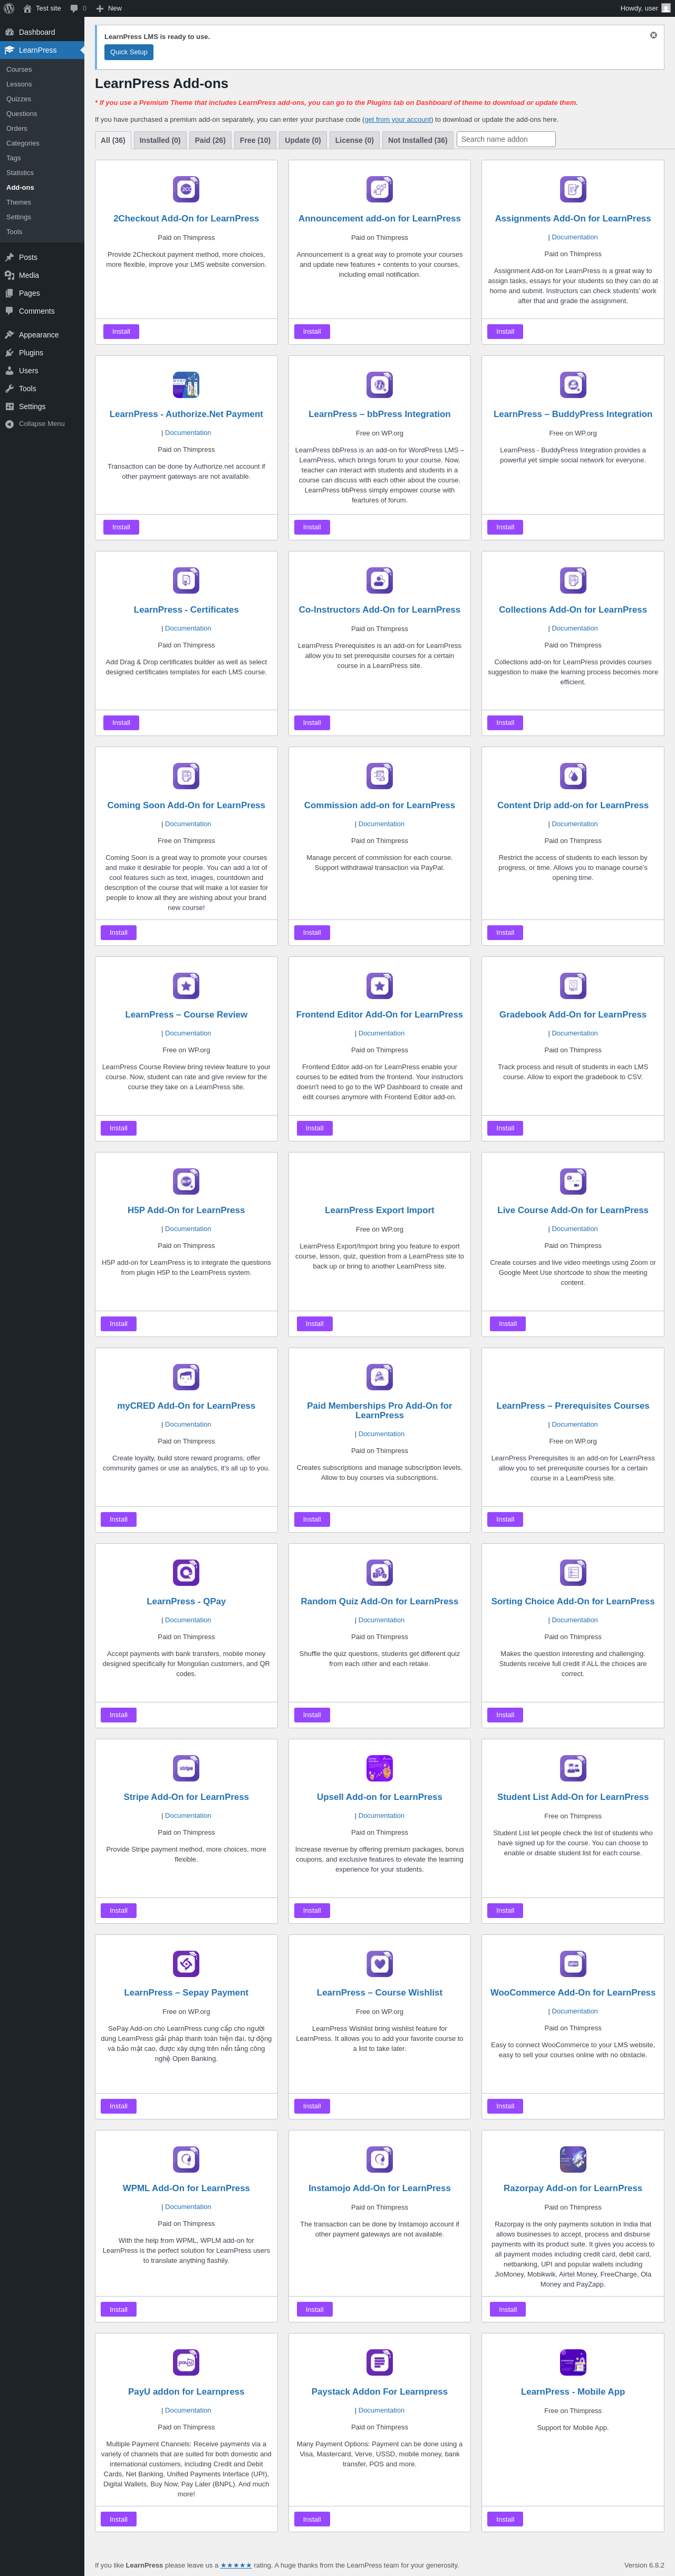This screenshot has height=2576, width=675.
Task: Open Appearance in the sidebar
Action: point(42,334)
